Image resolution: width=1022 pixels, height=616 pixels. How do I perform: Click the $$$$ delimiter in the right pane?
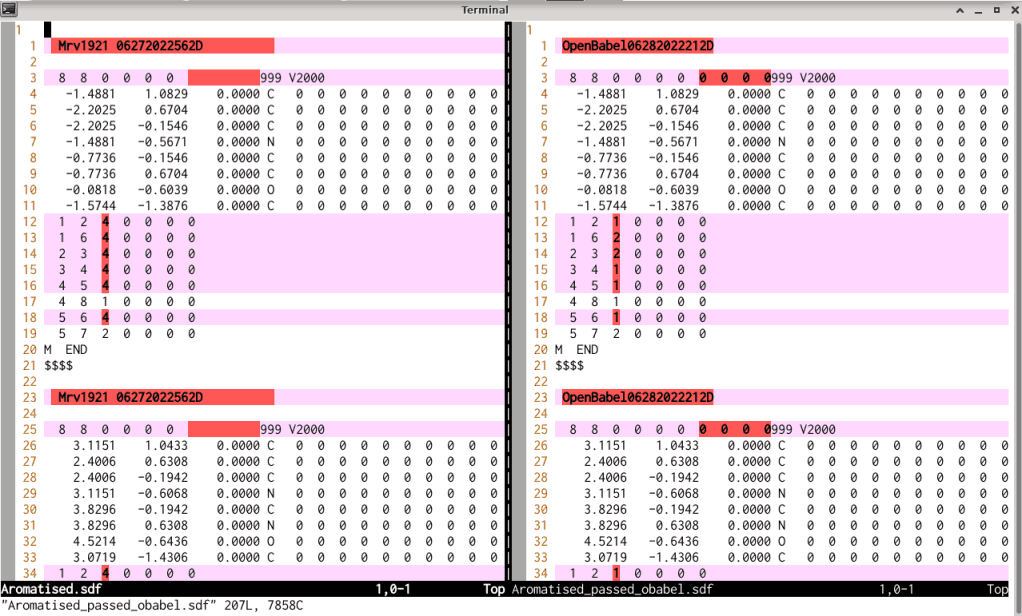tap(572, 366)
